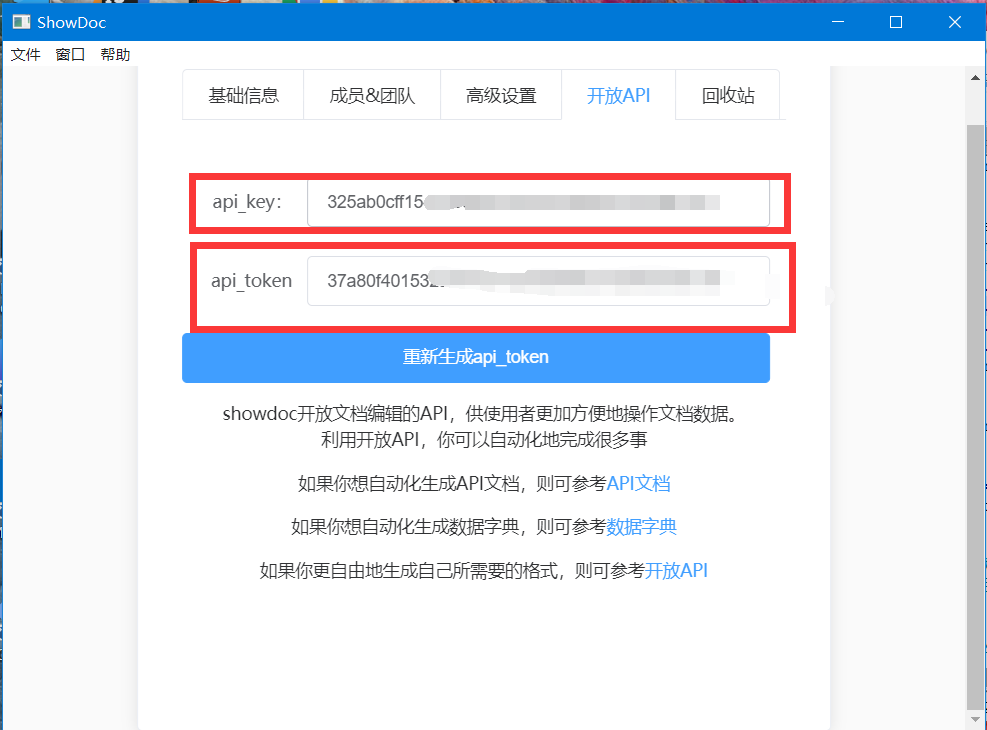Maximize the ShowDoc window
987x730 pixels.
(x=896, y=22)
